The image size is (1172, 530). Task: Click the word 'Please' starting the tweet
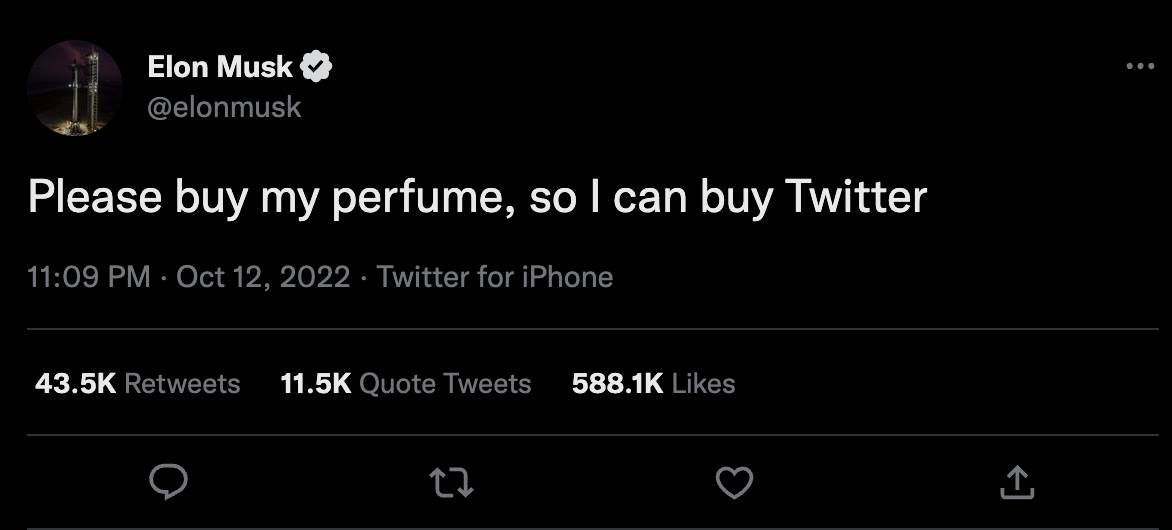coord(95,198)
